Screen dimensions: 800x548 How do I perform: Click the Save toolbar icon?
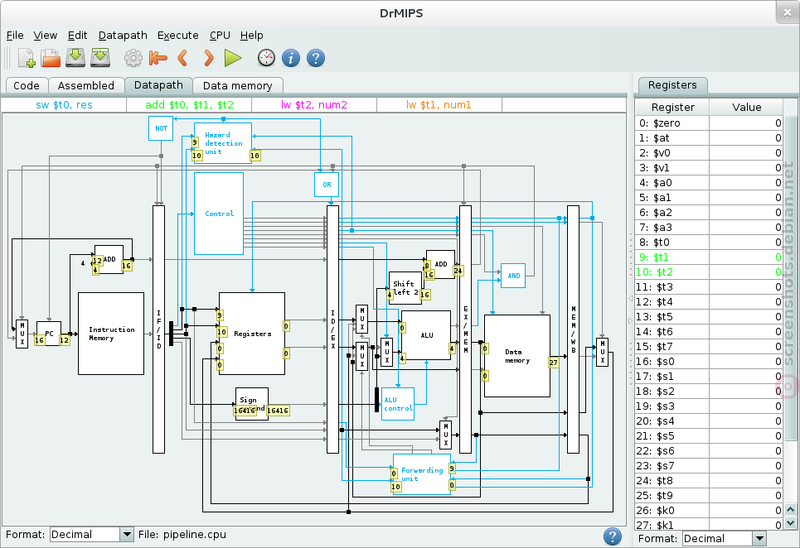[x=76, y=58]
